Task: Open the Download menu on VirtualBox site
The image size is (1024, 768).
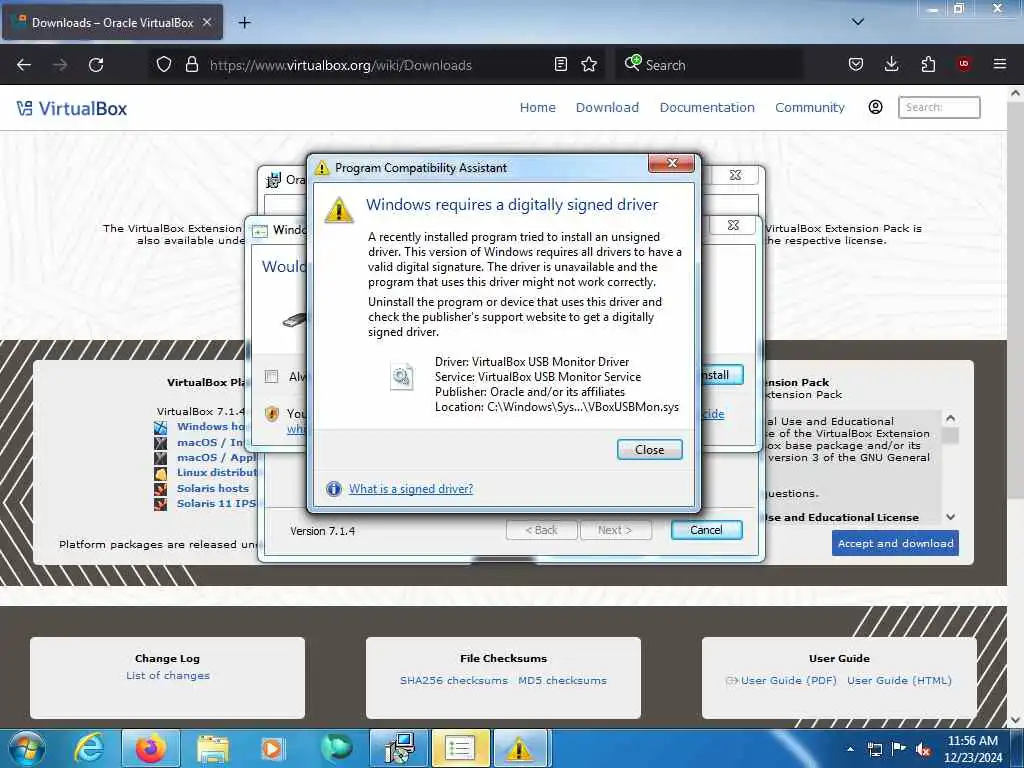Action: 607,108
